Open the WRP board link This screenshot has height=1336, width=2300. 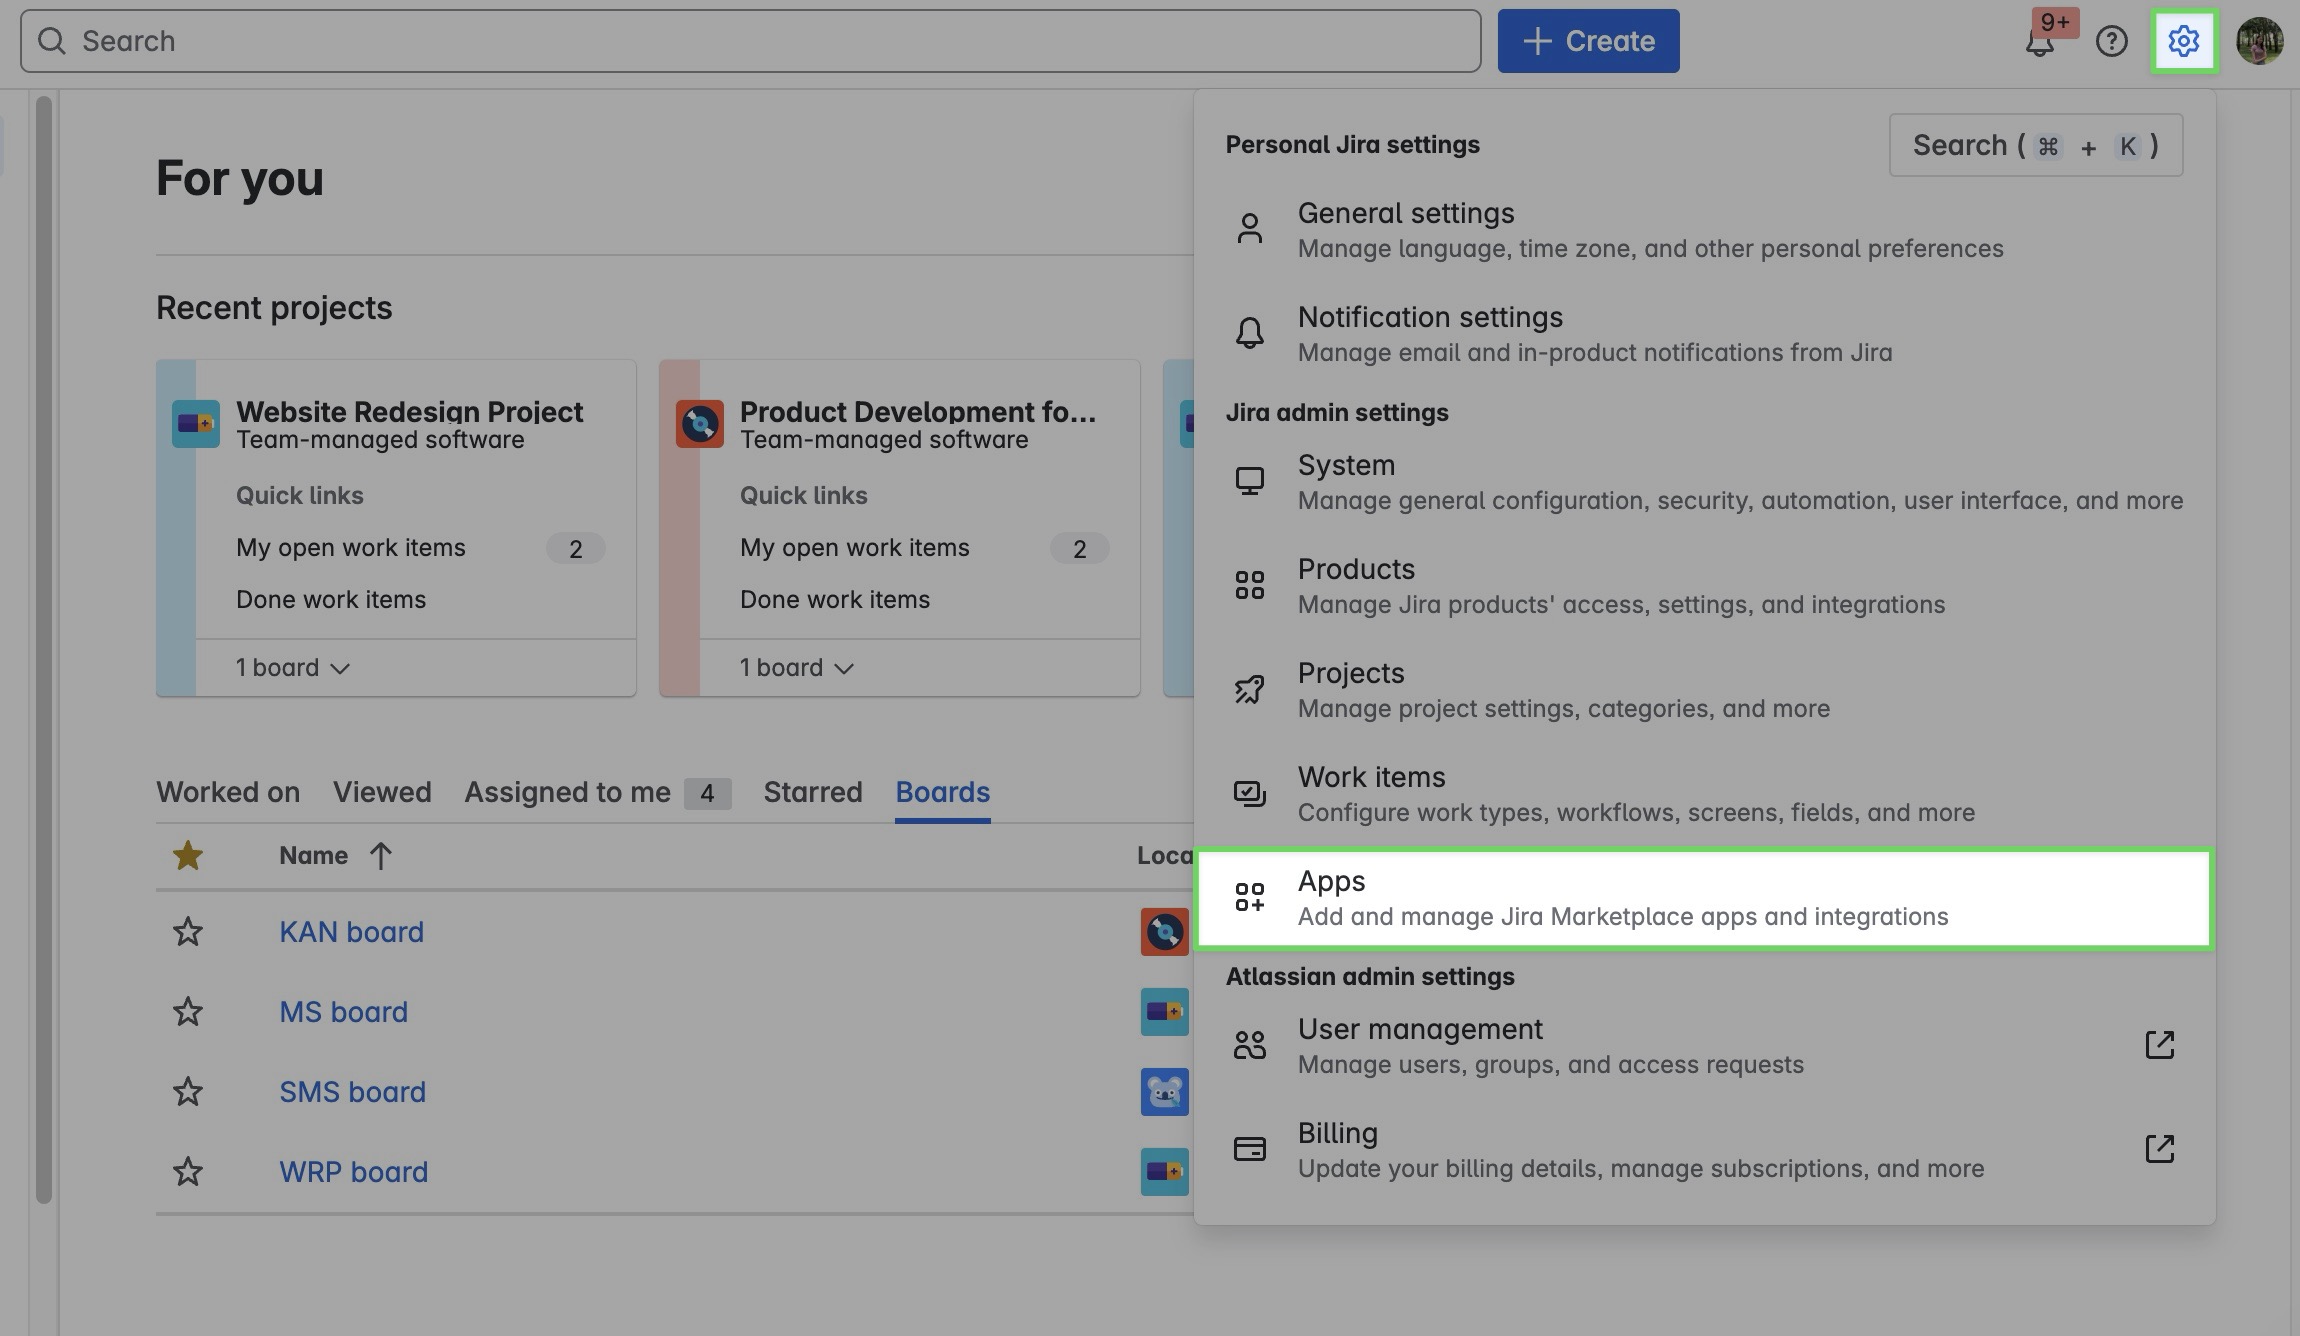tap(353, 1172)
